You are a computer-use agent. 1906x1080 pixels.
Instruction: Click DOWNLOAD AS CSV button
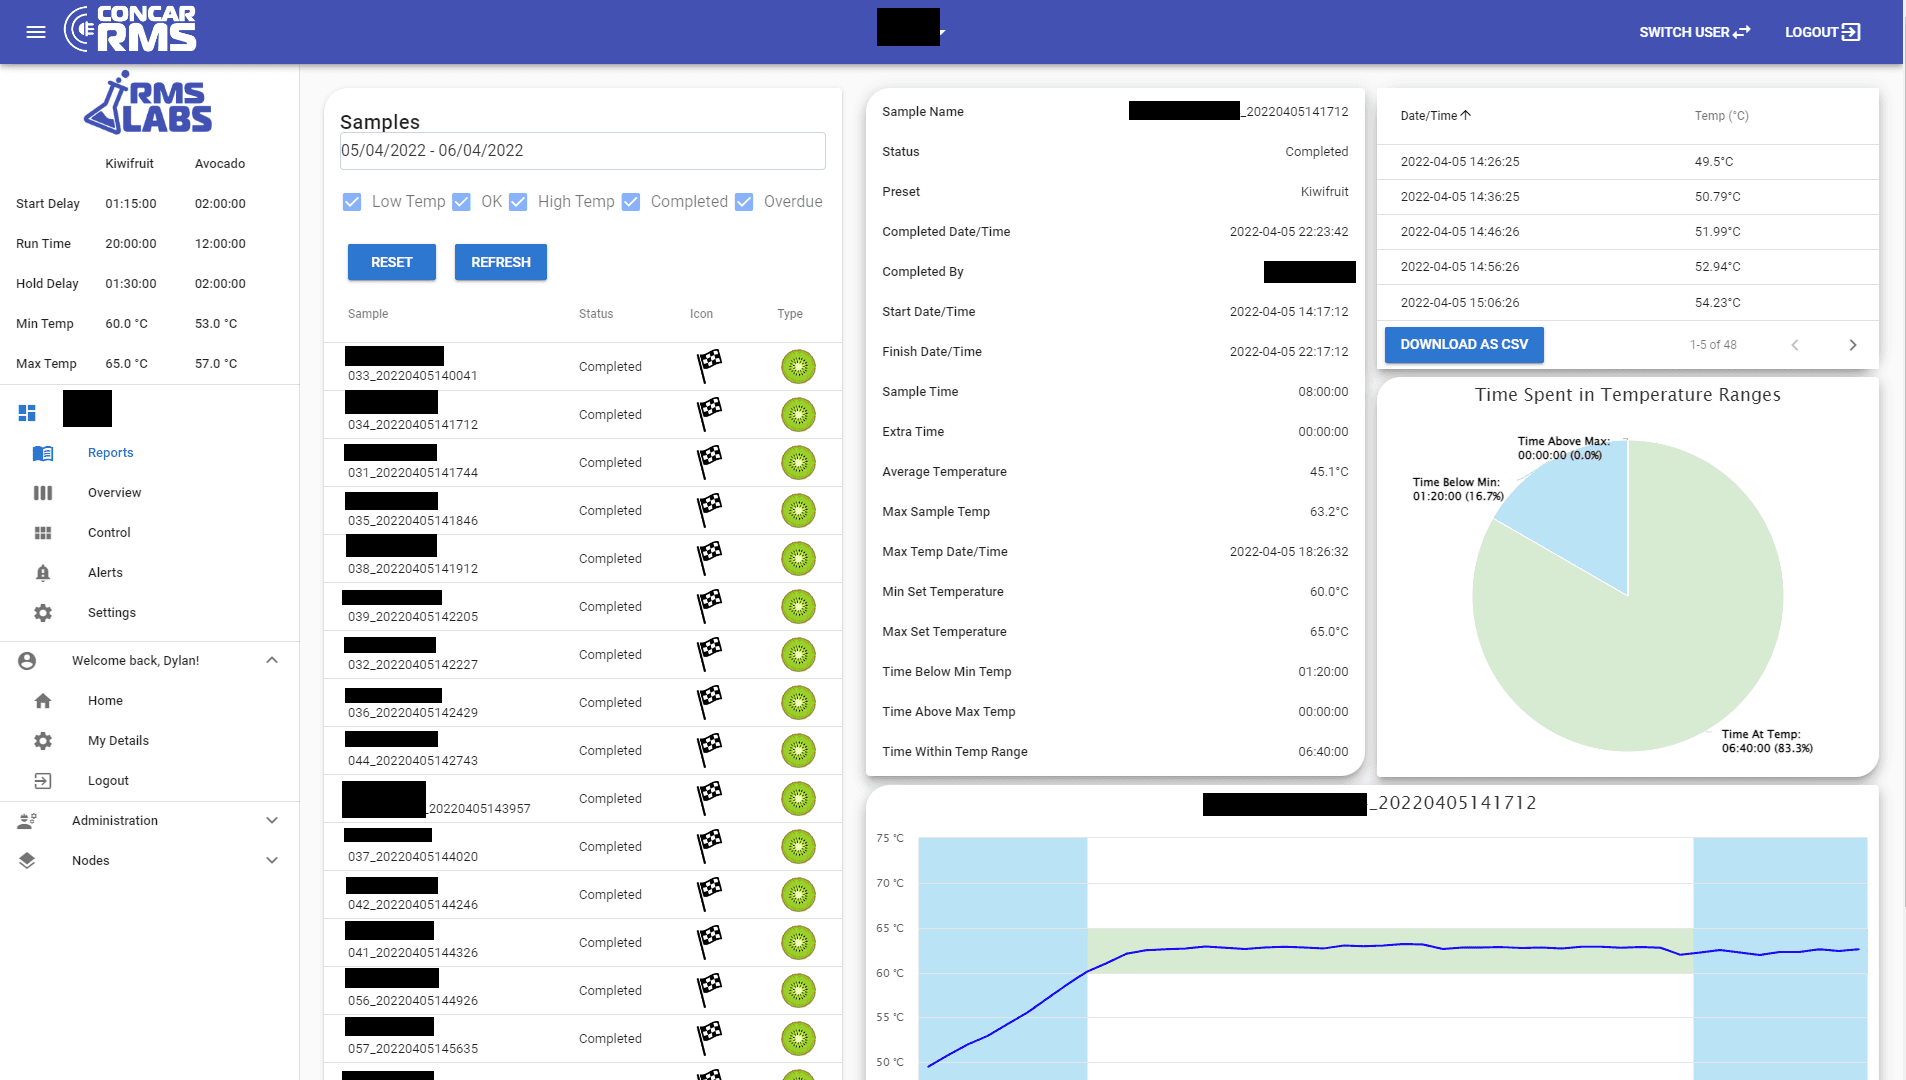(x=1464, y=345)
